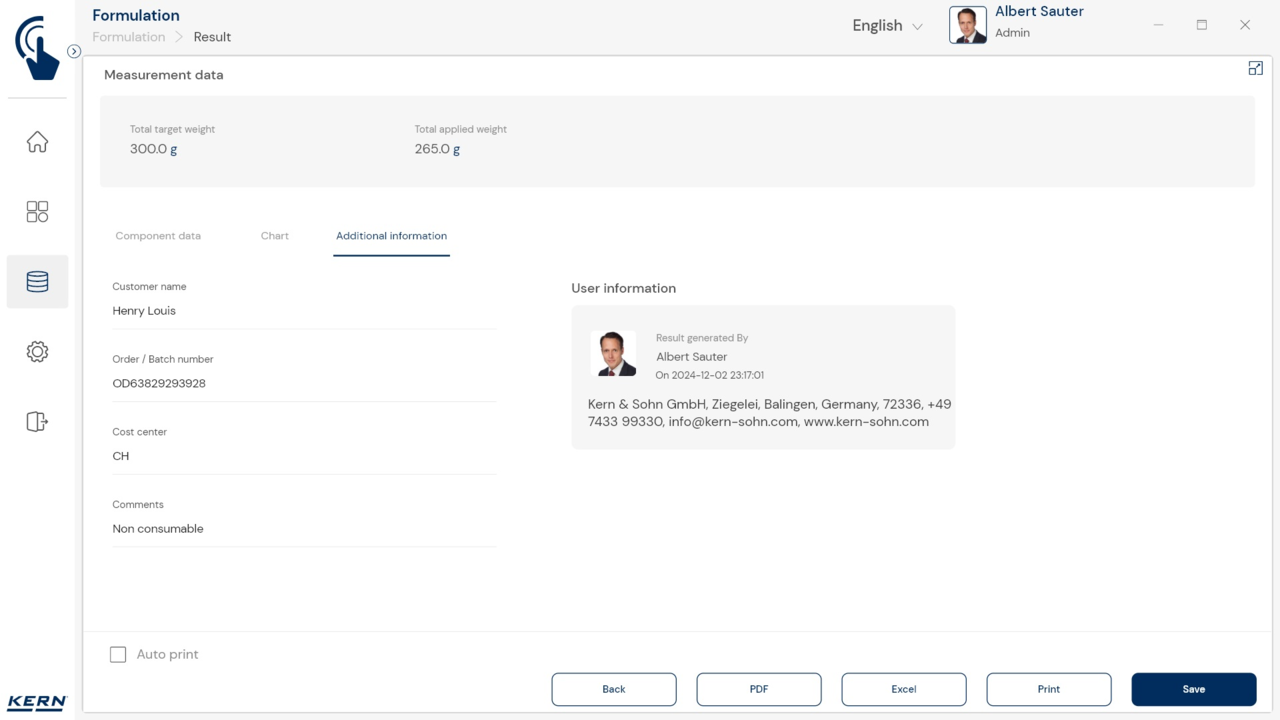Open settings gear icon in sidebar
This screenshot has height=720, width=1280.
tap(37, 352)
